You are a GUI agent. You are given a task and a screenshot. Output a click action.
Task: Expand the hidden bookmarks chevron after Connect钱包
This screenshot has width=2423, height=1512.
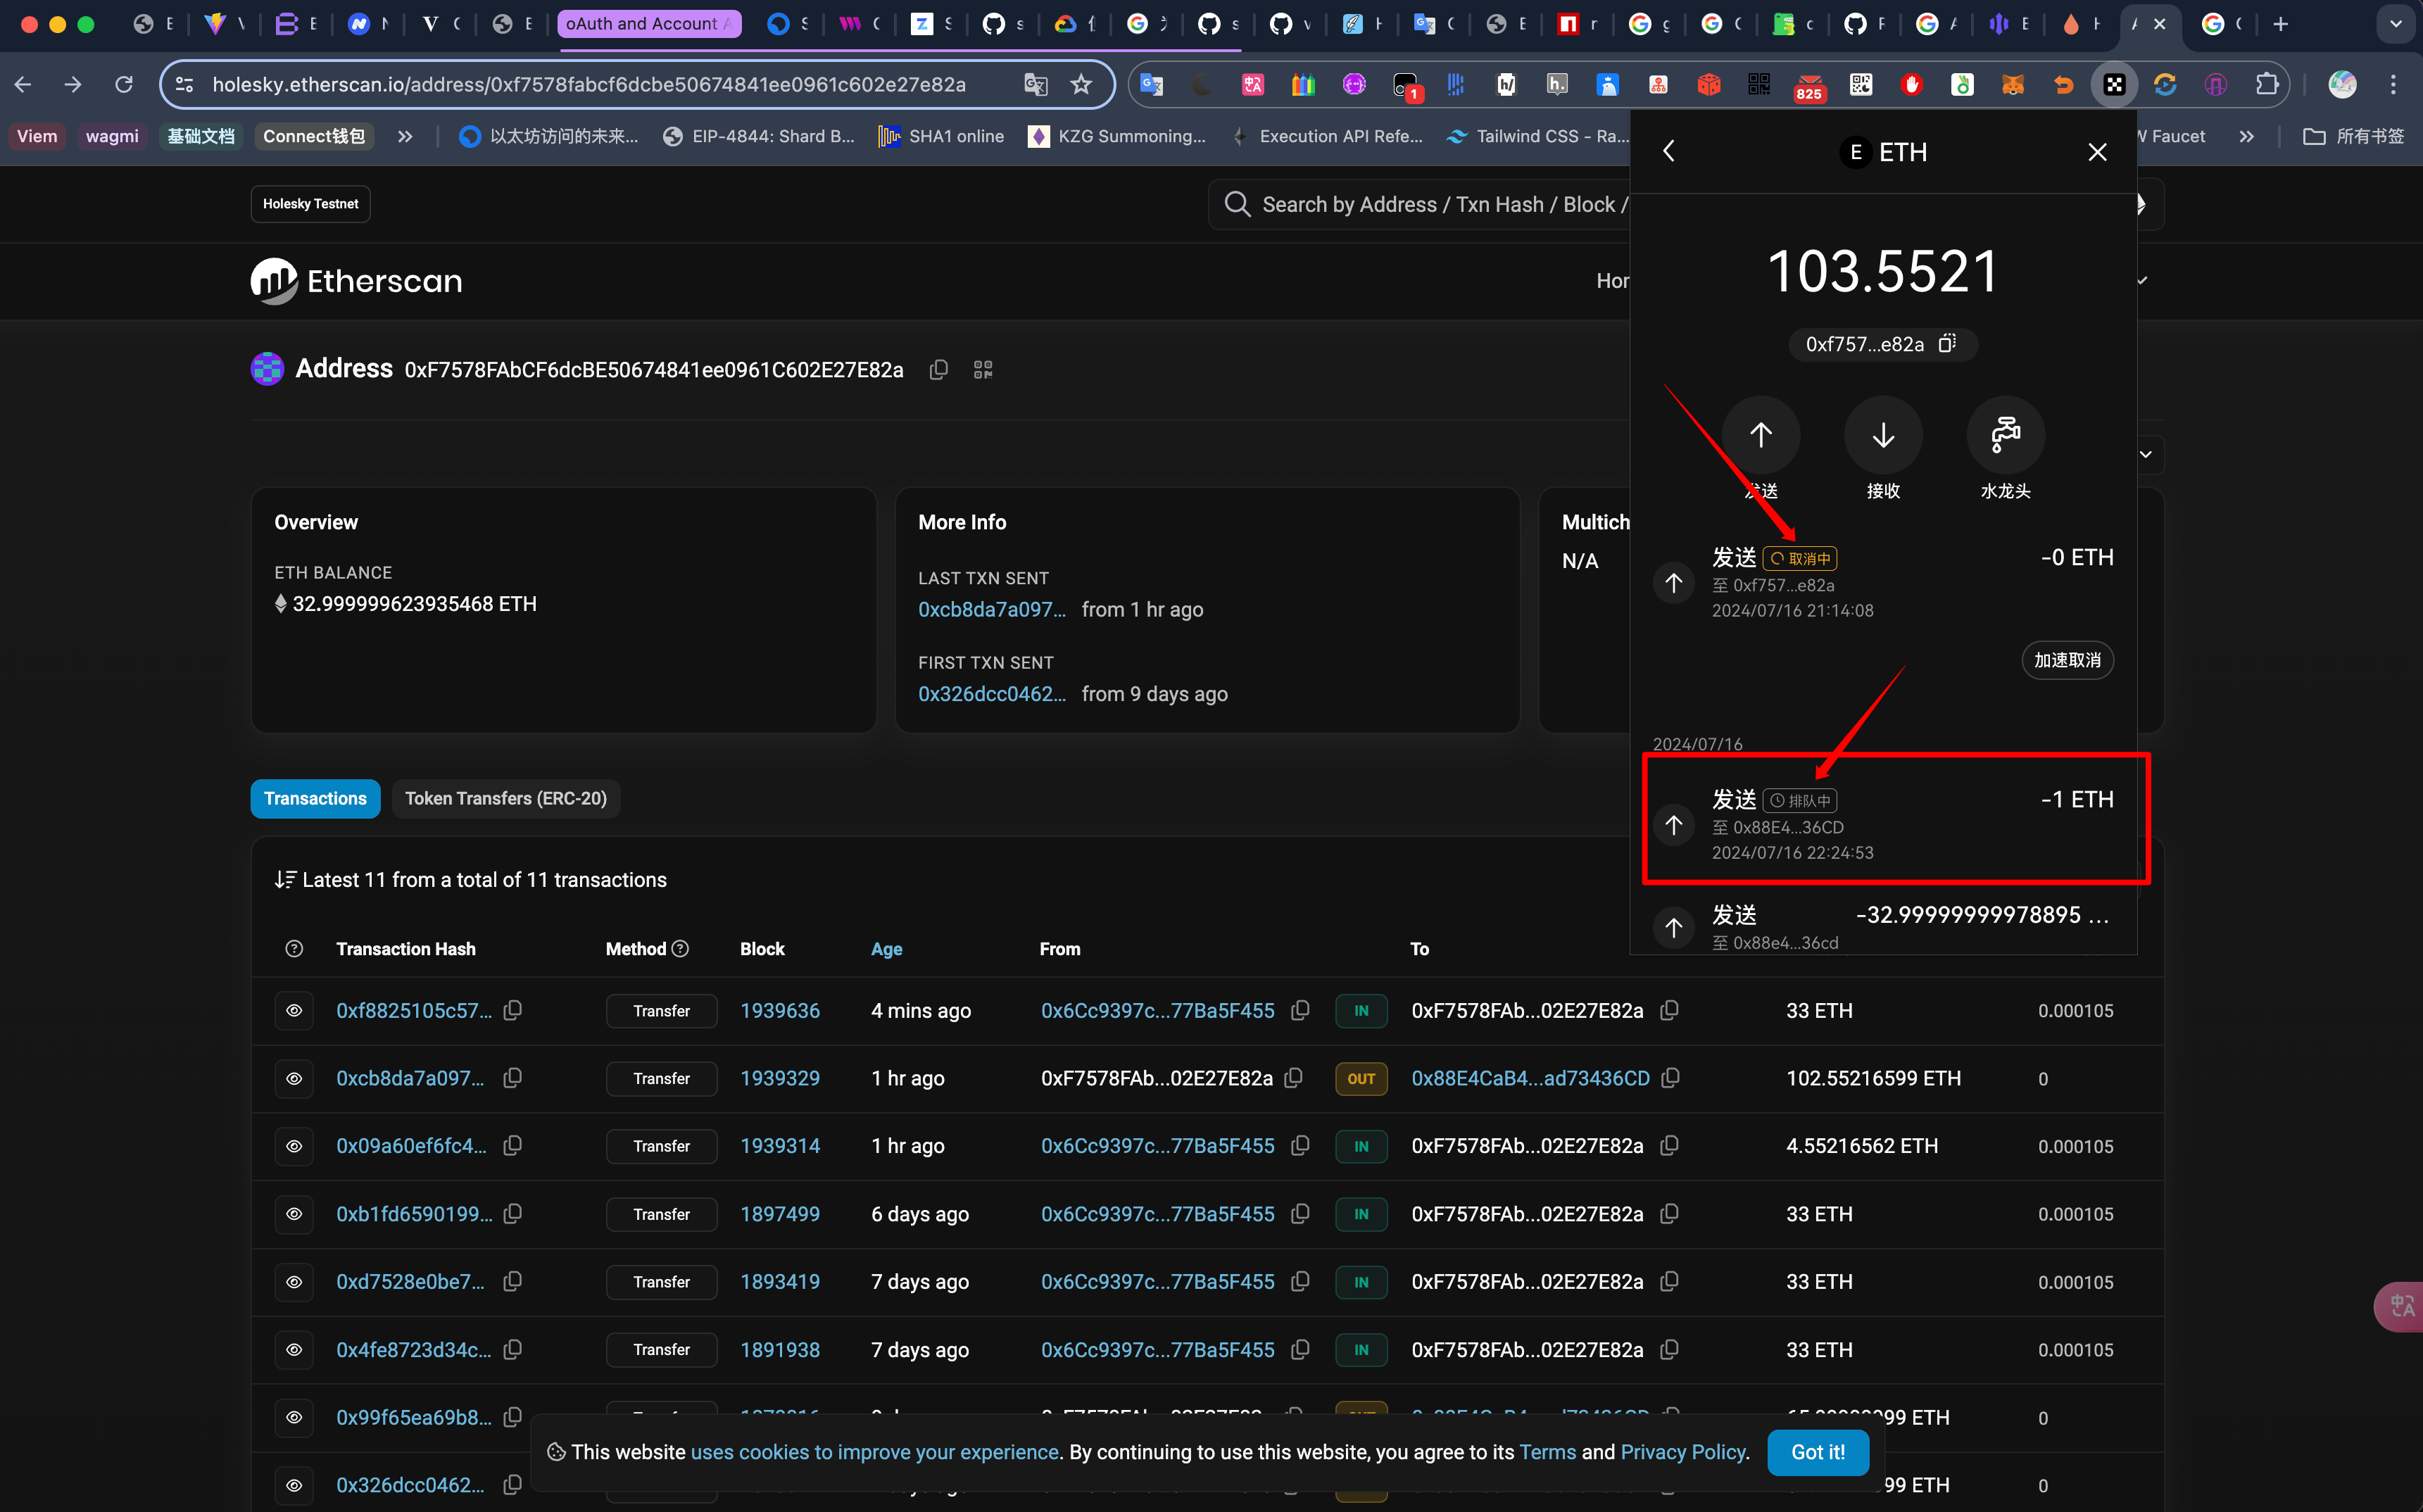tap(405, 136)
